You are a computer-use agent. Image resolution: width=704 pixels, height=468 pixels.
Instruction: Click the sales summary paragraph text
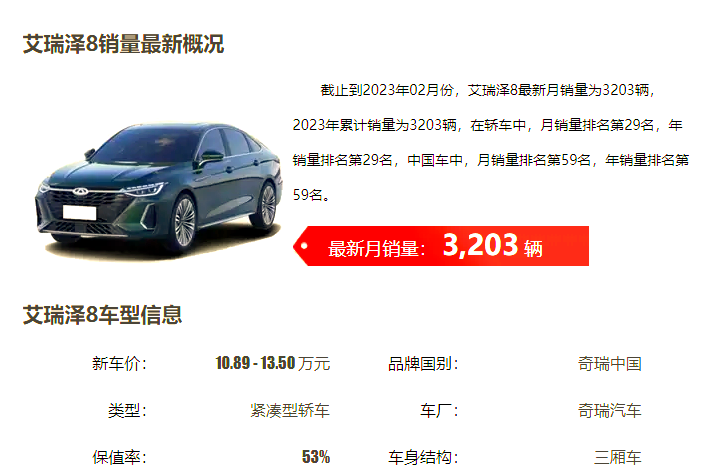pos(491,142)
